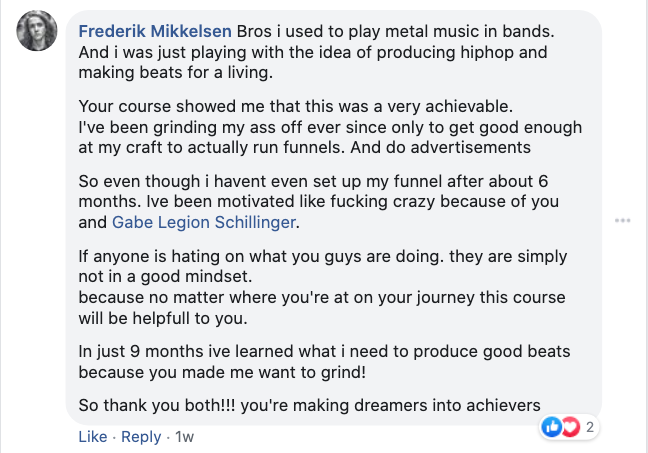
Task: Click the 'will be helpfull to you.' line
Action: coord(163,318)
